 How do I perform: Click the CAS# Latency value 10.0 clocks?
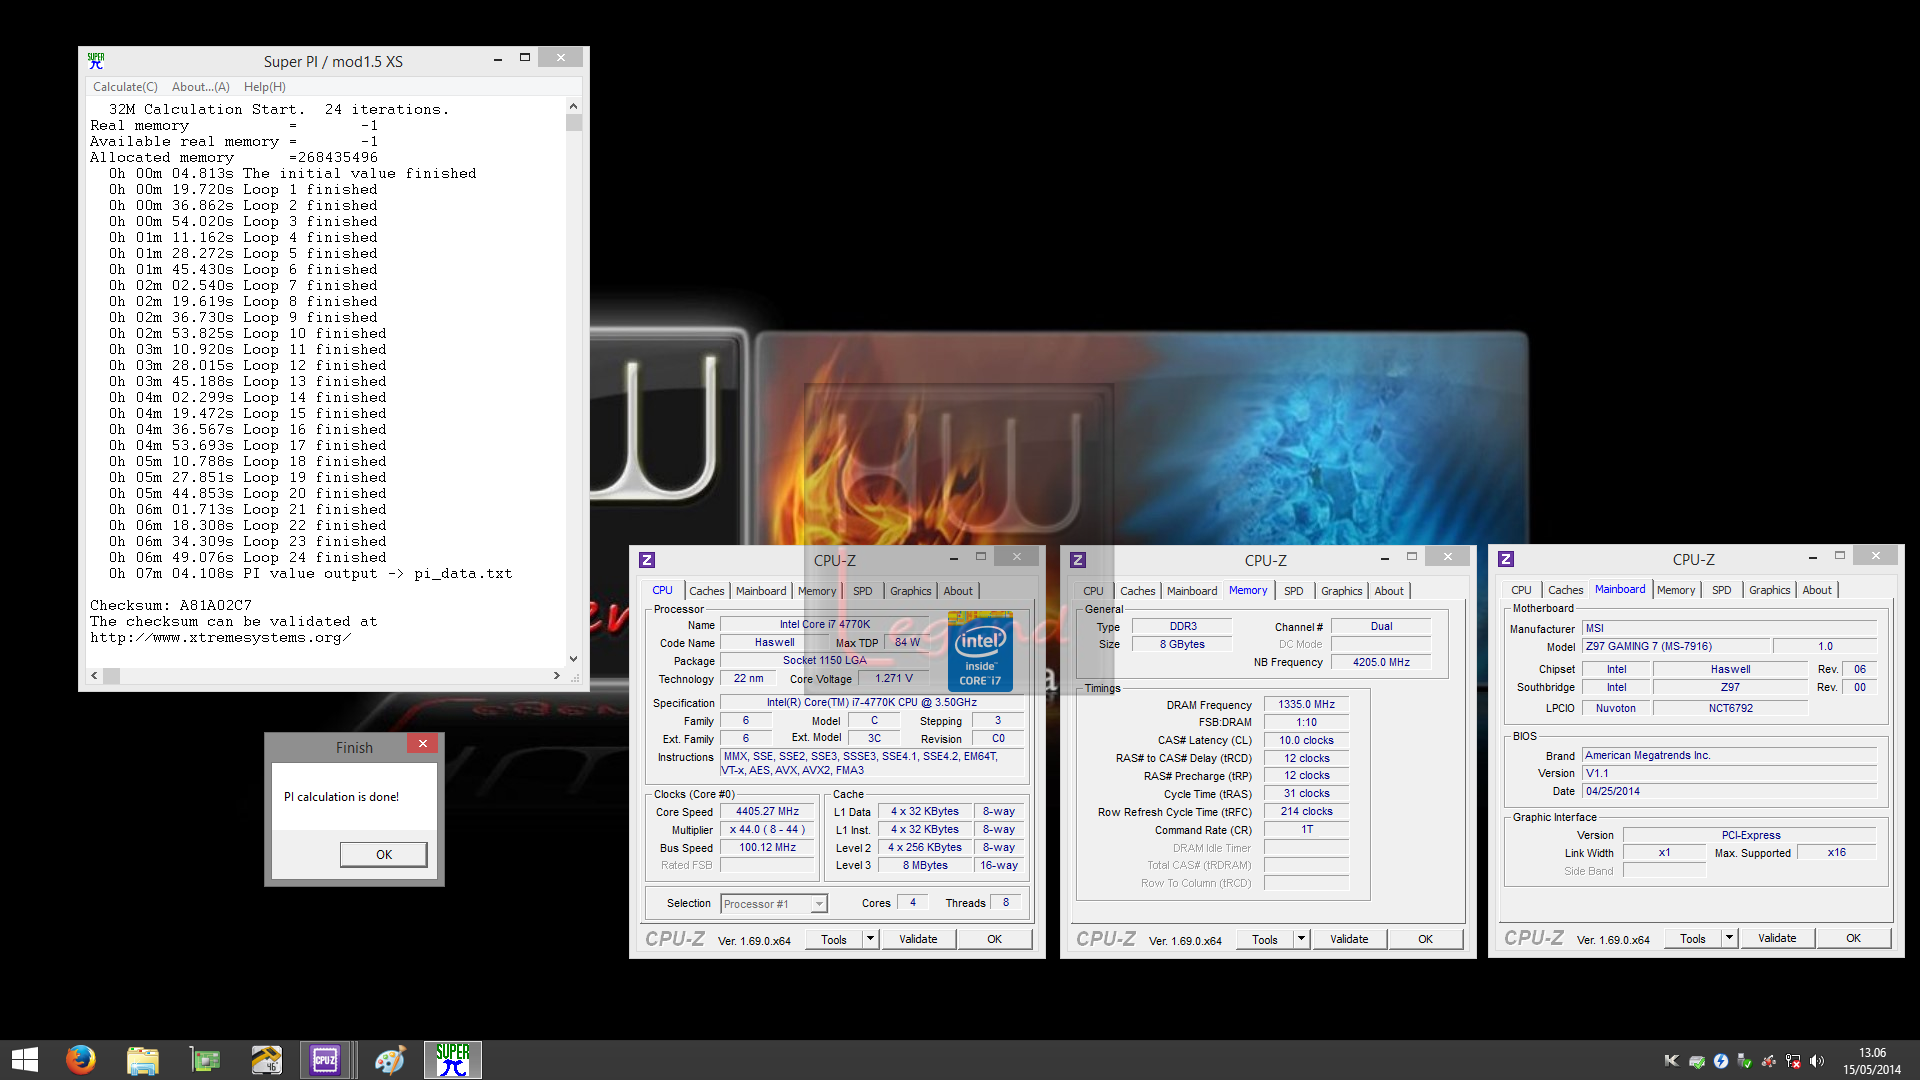point(1306,741)
